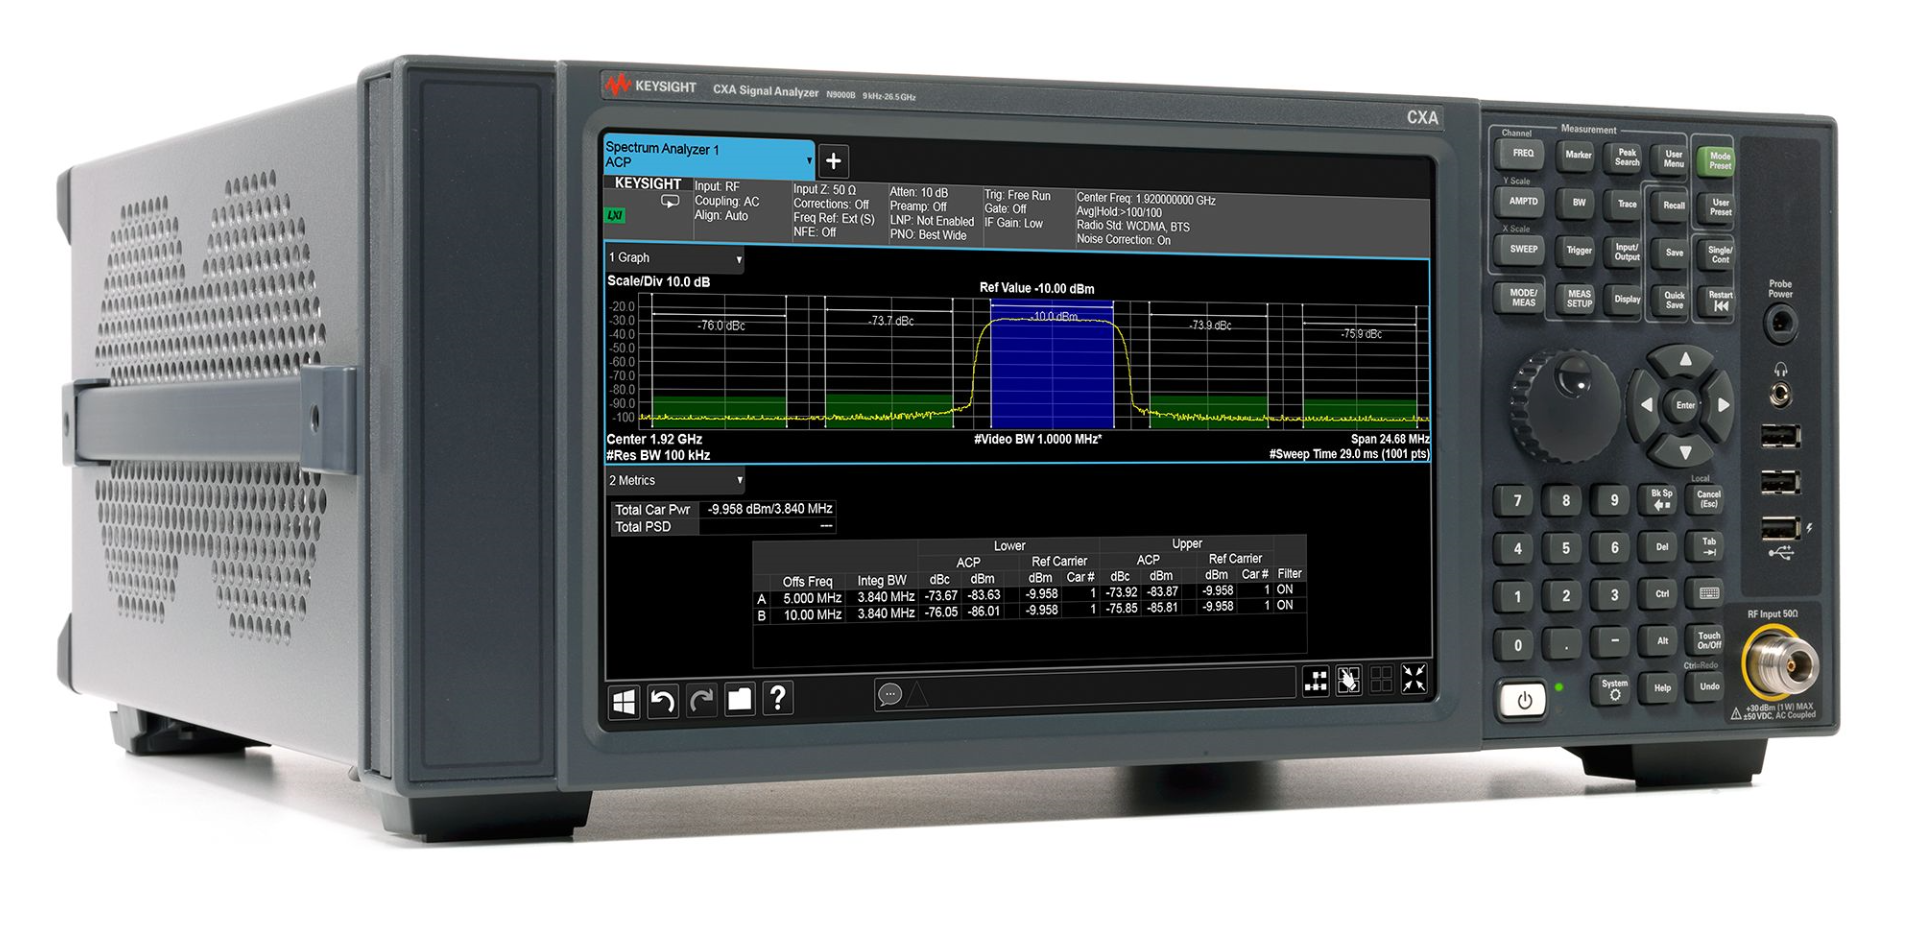The height and width of the screenshot is (930, 1907).
Task: Click the window selection hand icon
Action: pos(1349,682)
